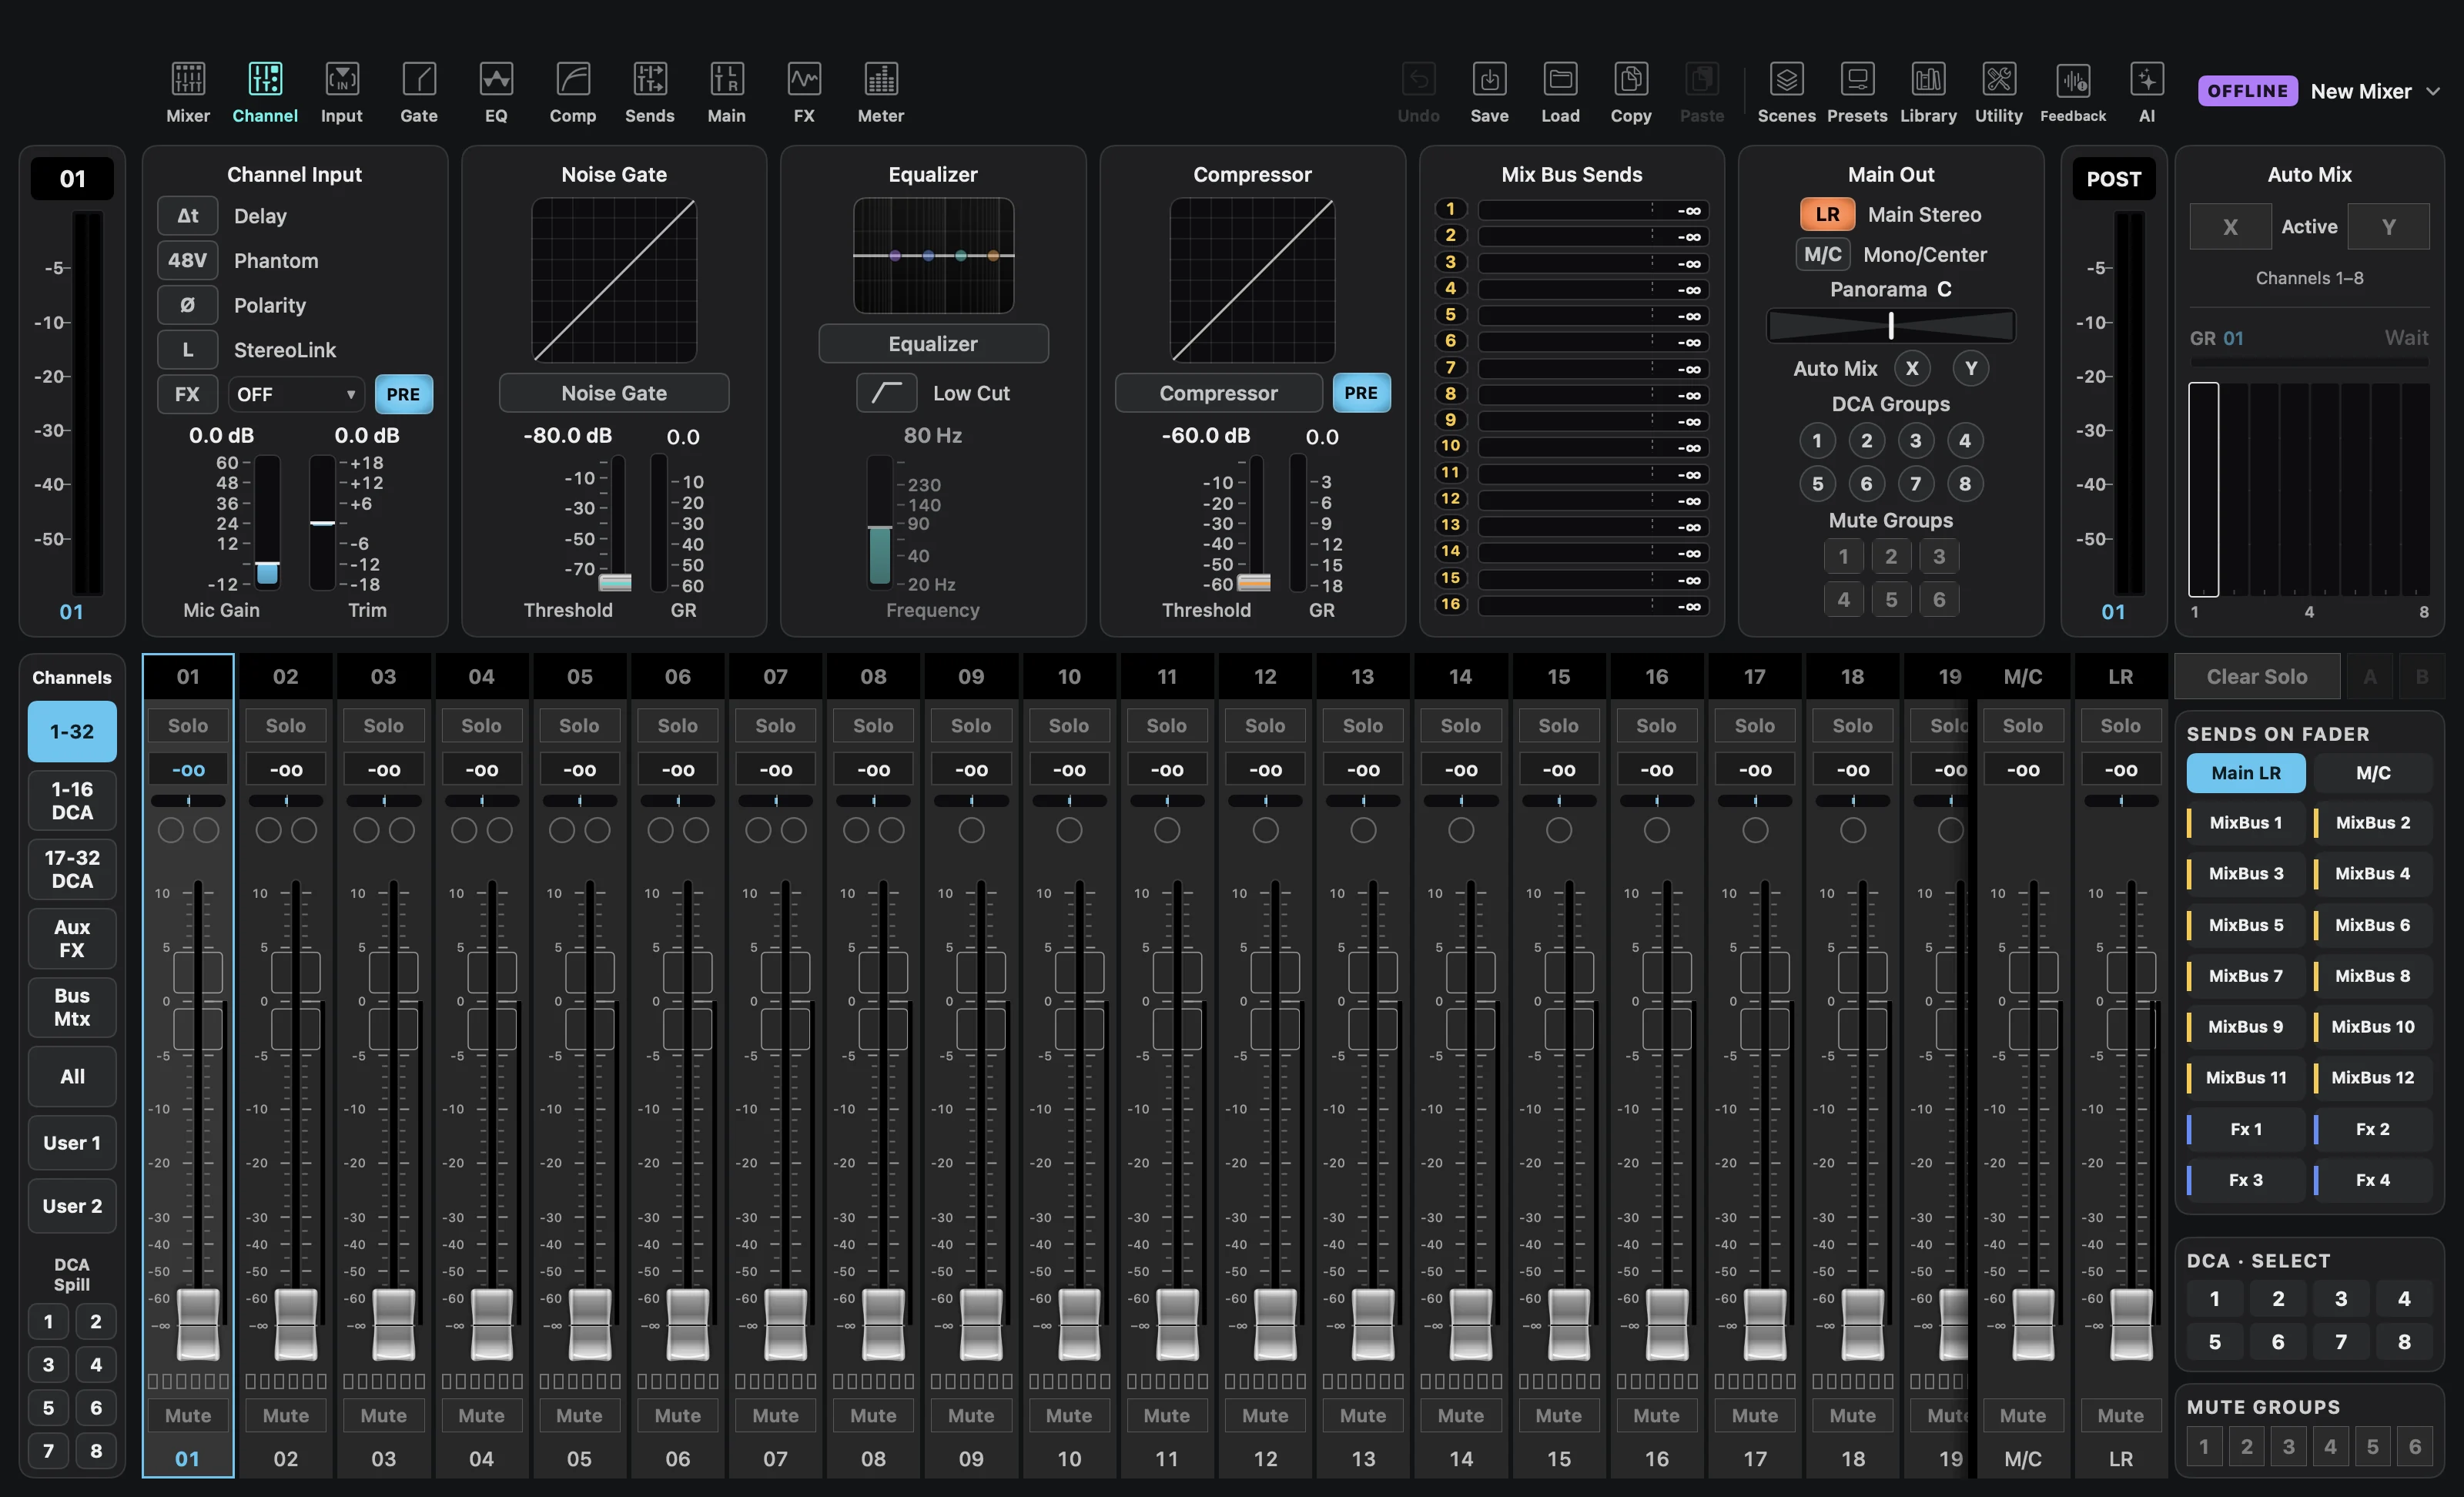Image resolution: width=2464 pixels, height=1497 pixels.
Task: Open the Meter view icon
Action: click(881, 79)
